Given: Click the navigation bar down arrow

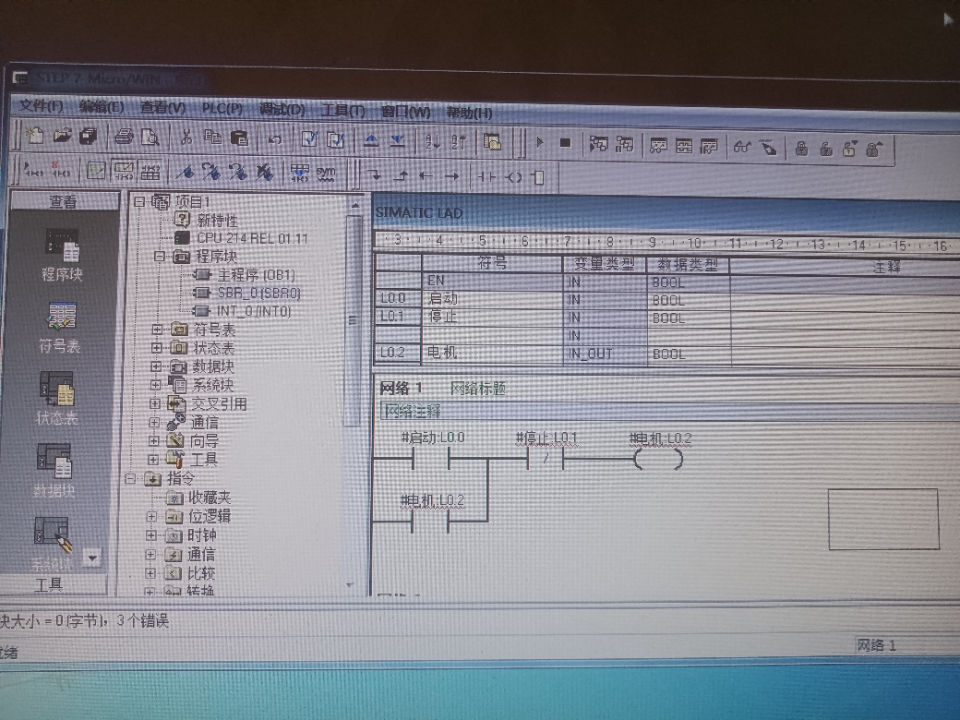Looking at the screenshot, I should [92, 558].
